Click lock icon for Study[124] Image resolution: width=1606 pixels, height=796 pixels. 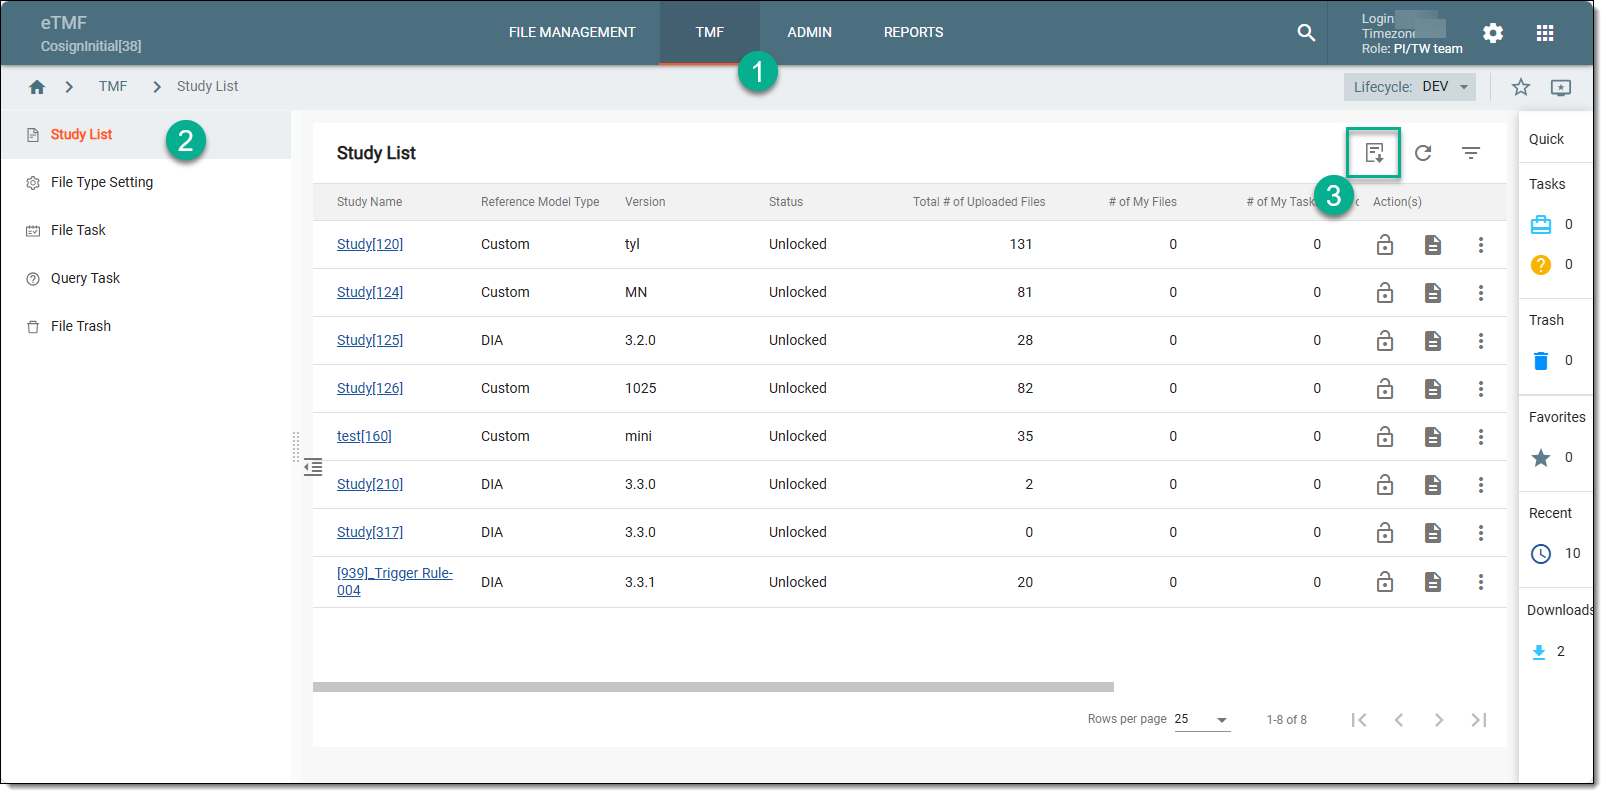(x=1385, y=293)
